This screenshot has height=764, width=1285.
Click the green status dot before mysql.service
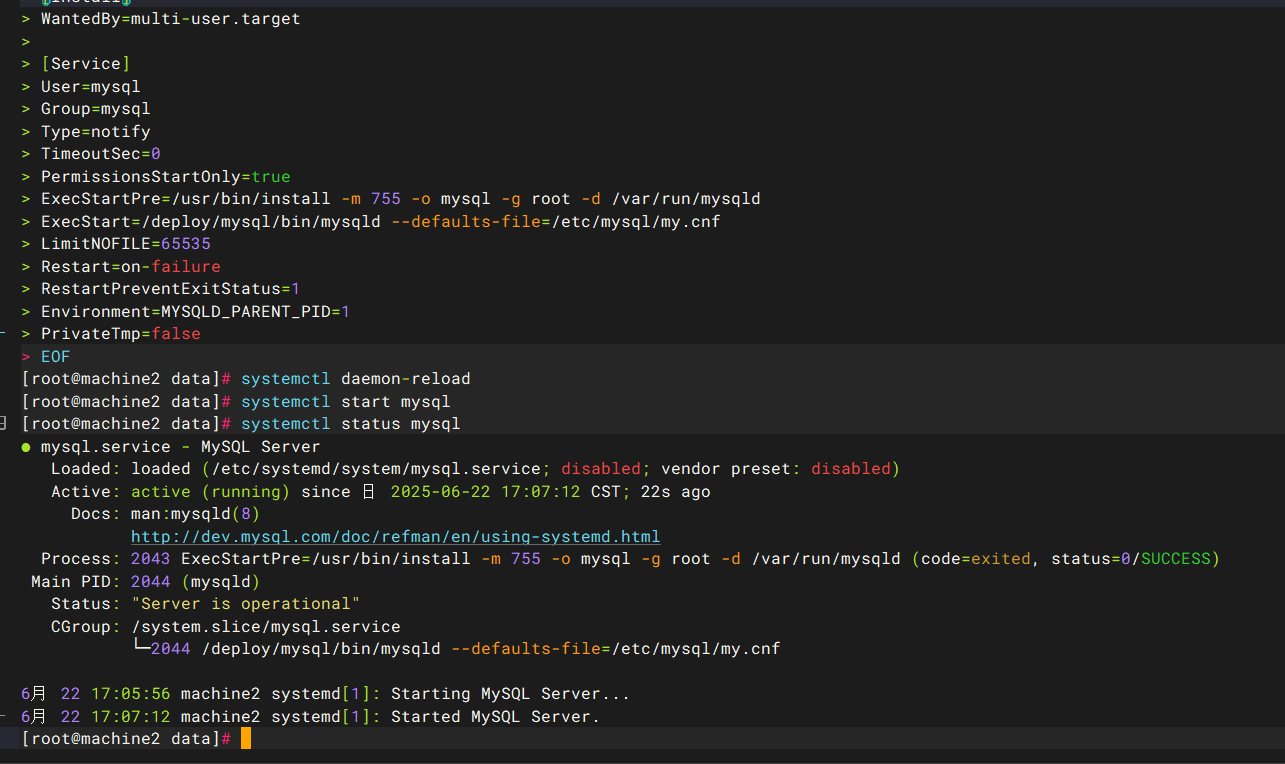[x=26, y=447]
